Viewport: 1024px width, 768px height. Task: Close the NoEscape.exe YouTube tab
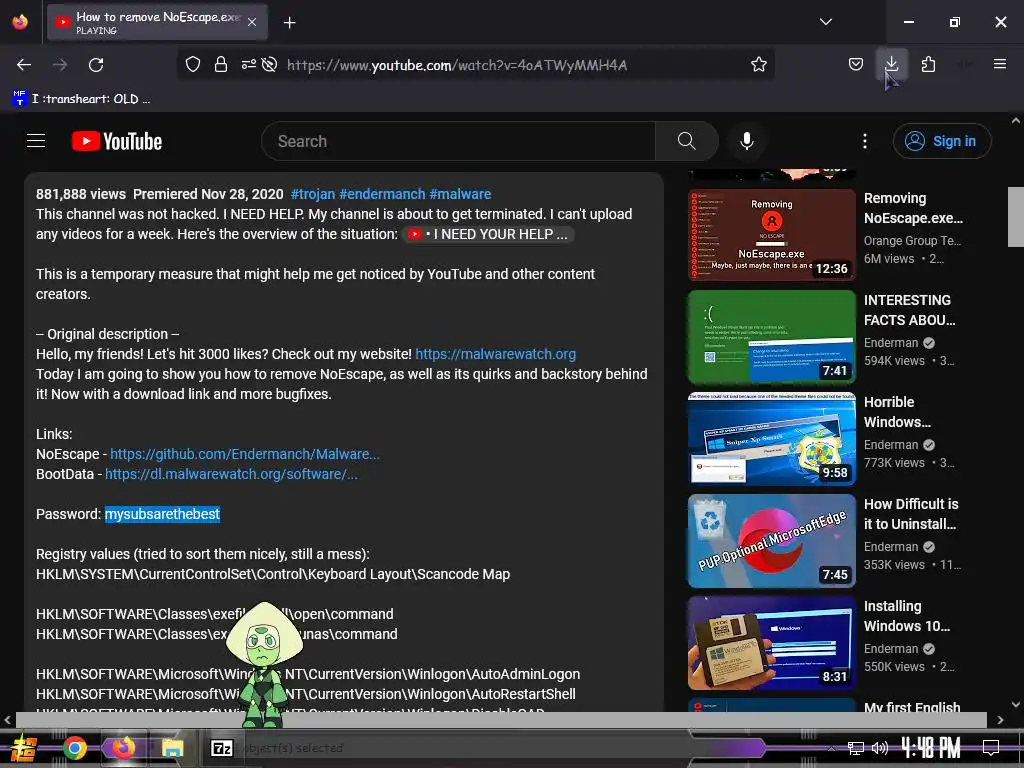pyautogui.click(x=252, y=22)
